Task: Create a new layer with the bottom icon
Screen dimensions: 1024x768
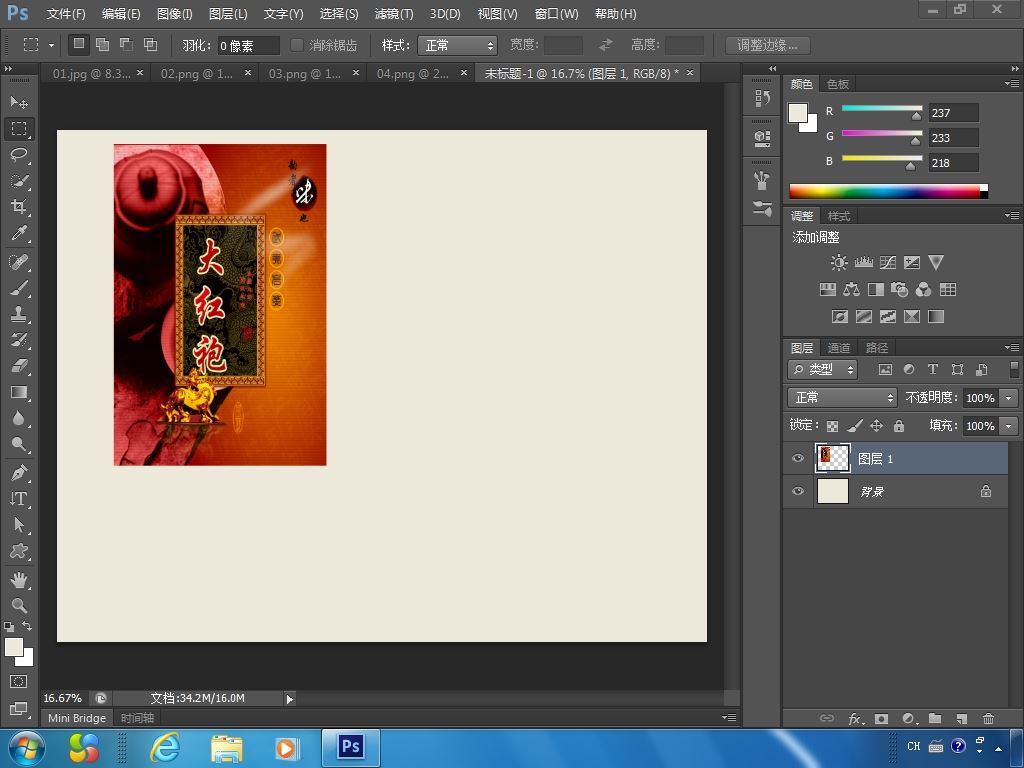Action: 961,718
